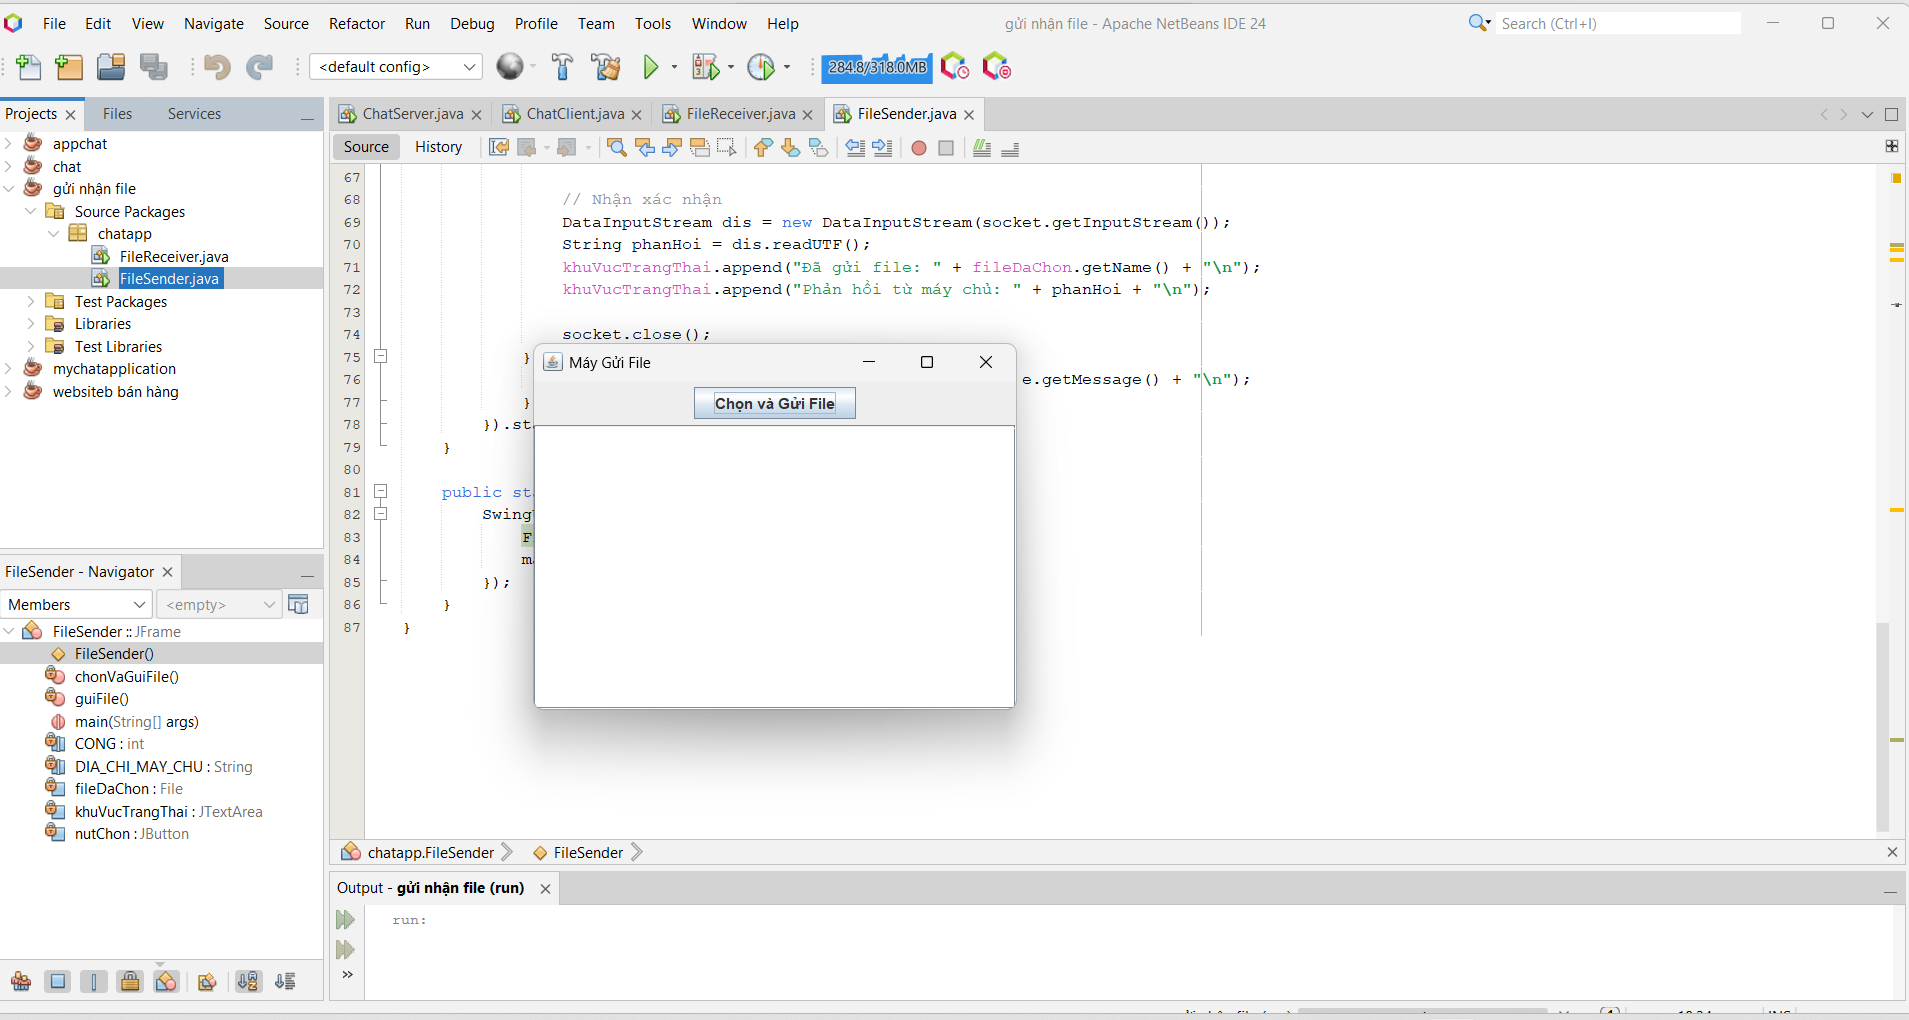Click Clean and Build Project icon
This screenshot has width=1909, height=1020.
(x=605, y=67)
